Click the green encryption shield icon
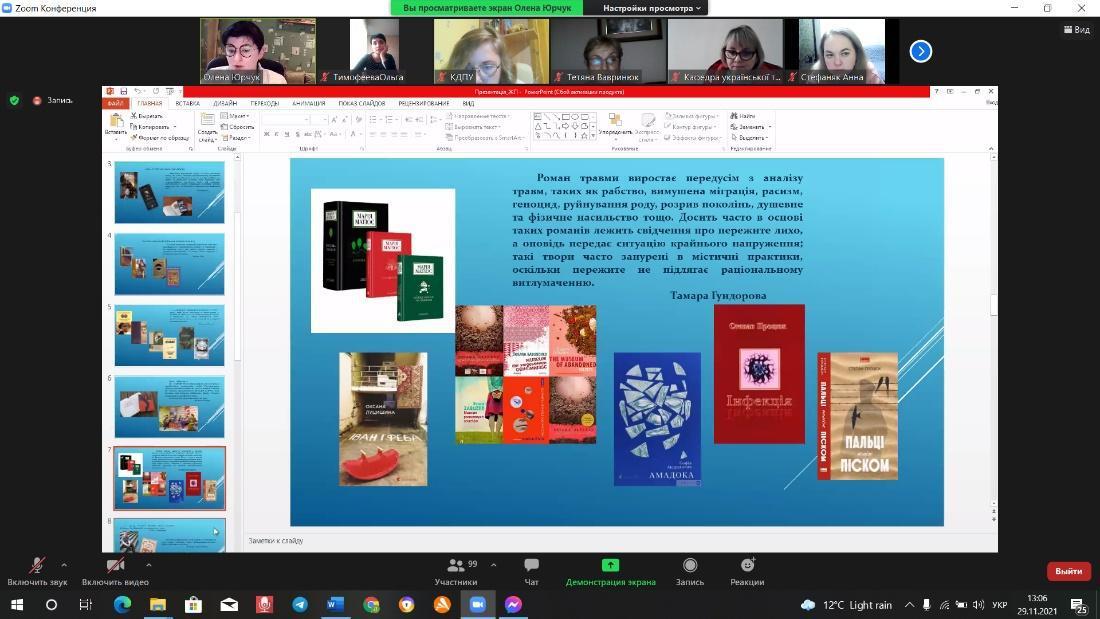This screenshot has width=1100, height=619. (14, 100)
